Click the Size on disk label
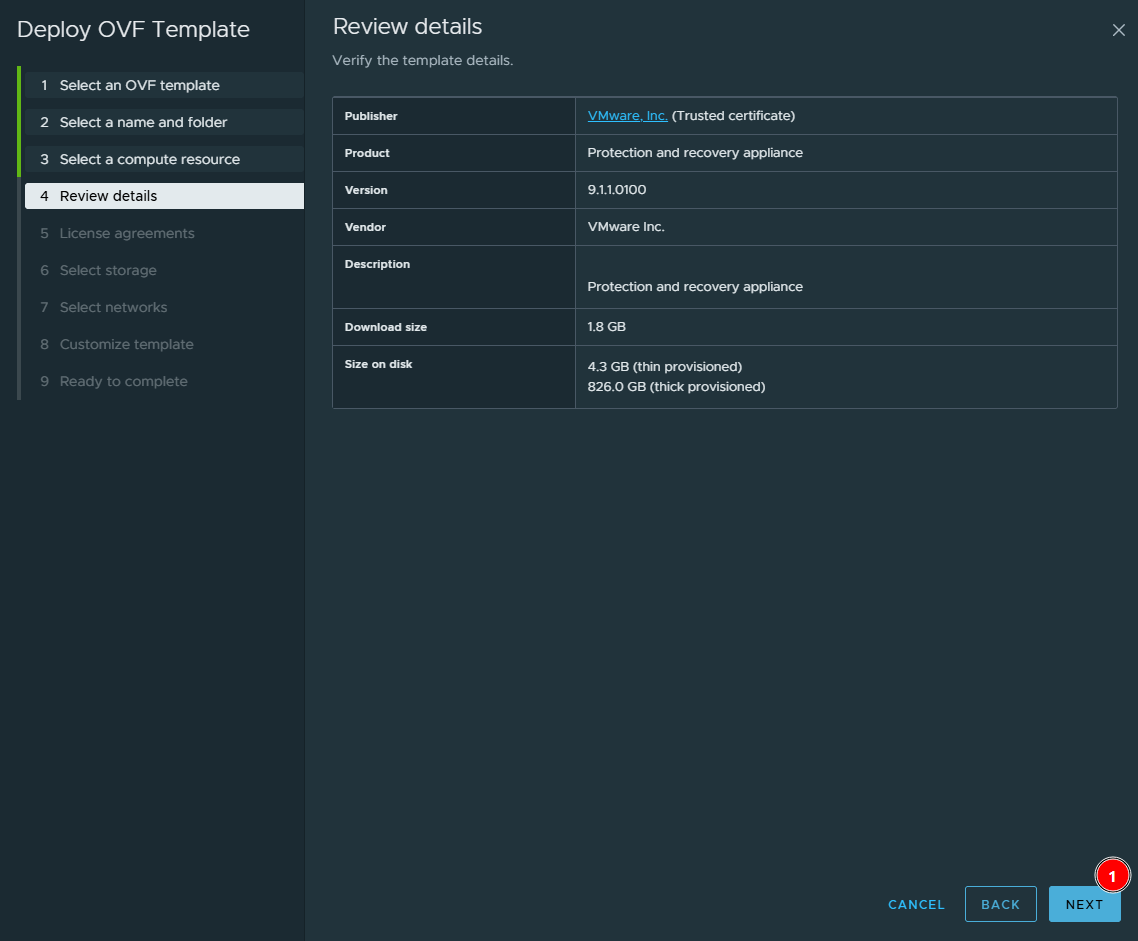The height and width of the screenshot is (941, 1138). pos(378,364)
